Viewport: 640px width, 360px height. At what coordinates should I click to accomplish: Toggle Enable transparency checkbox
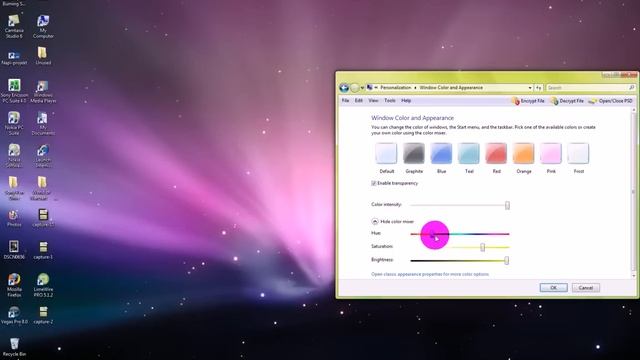coord(373,183)
